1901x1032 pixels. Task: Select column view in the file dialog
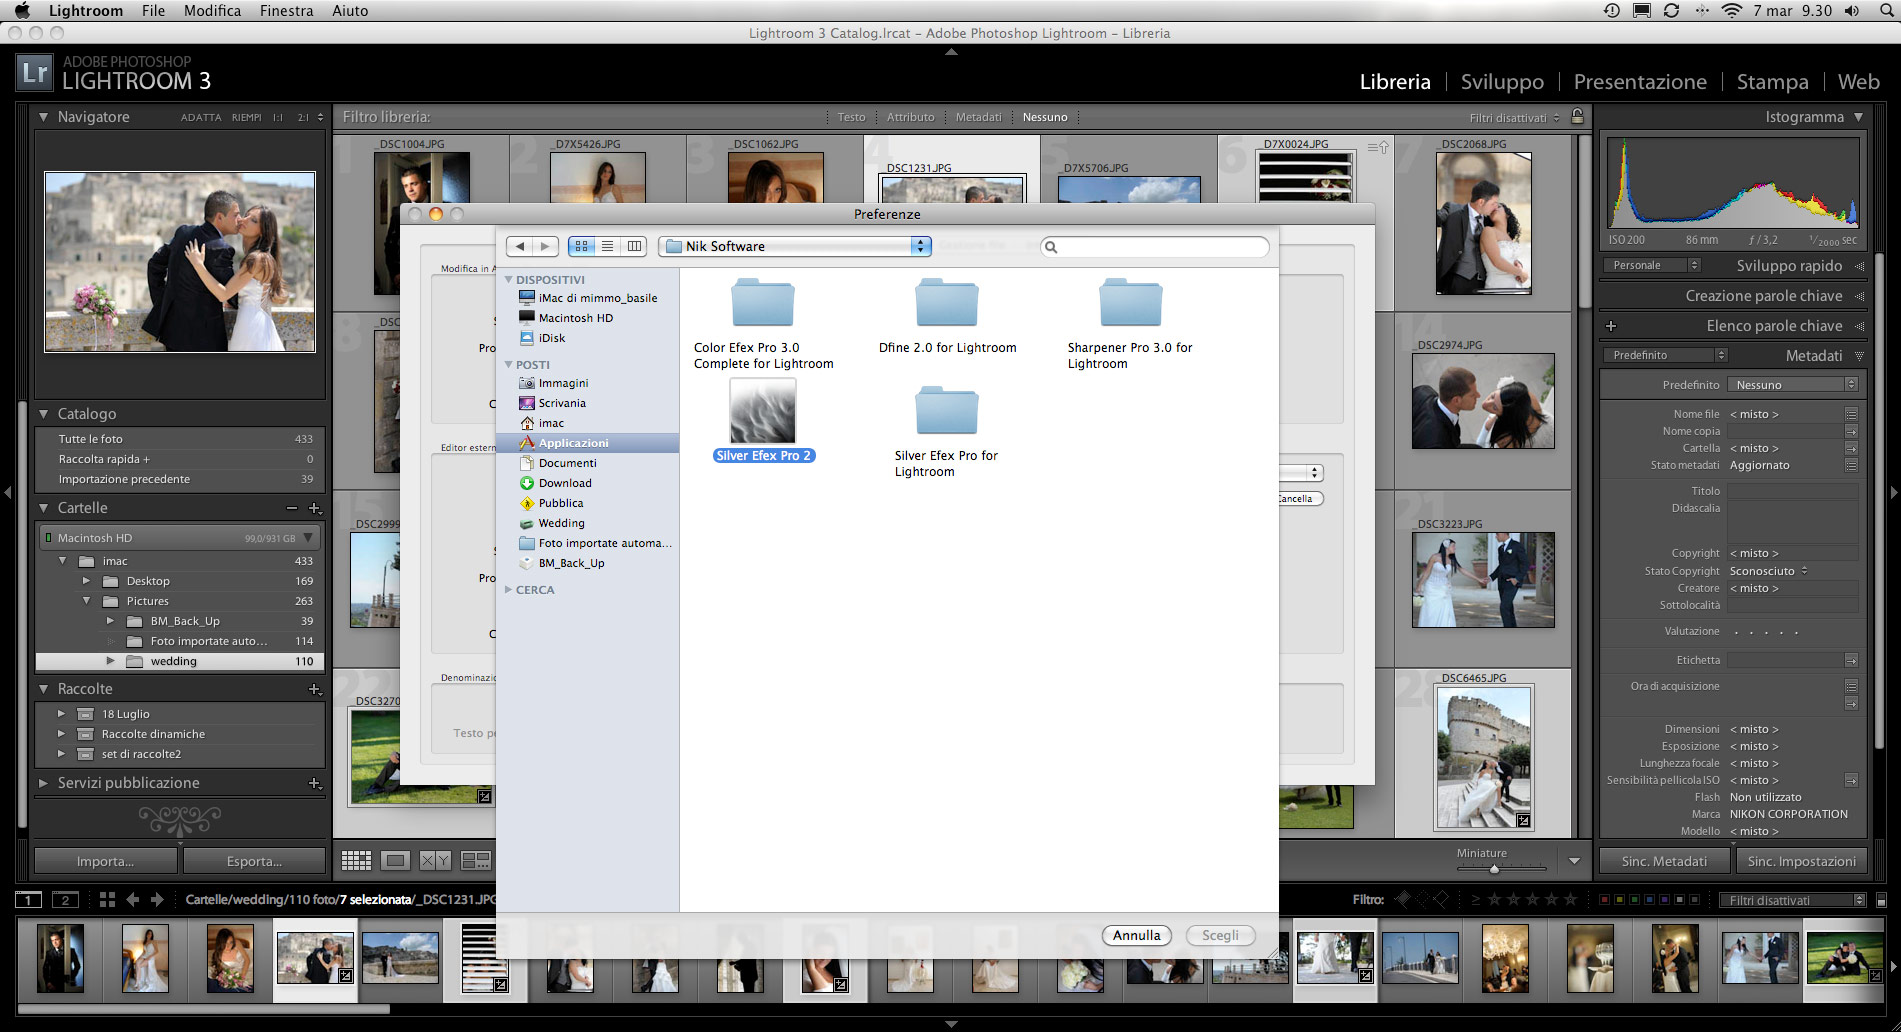[634, 246]
